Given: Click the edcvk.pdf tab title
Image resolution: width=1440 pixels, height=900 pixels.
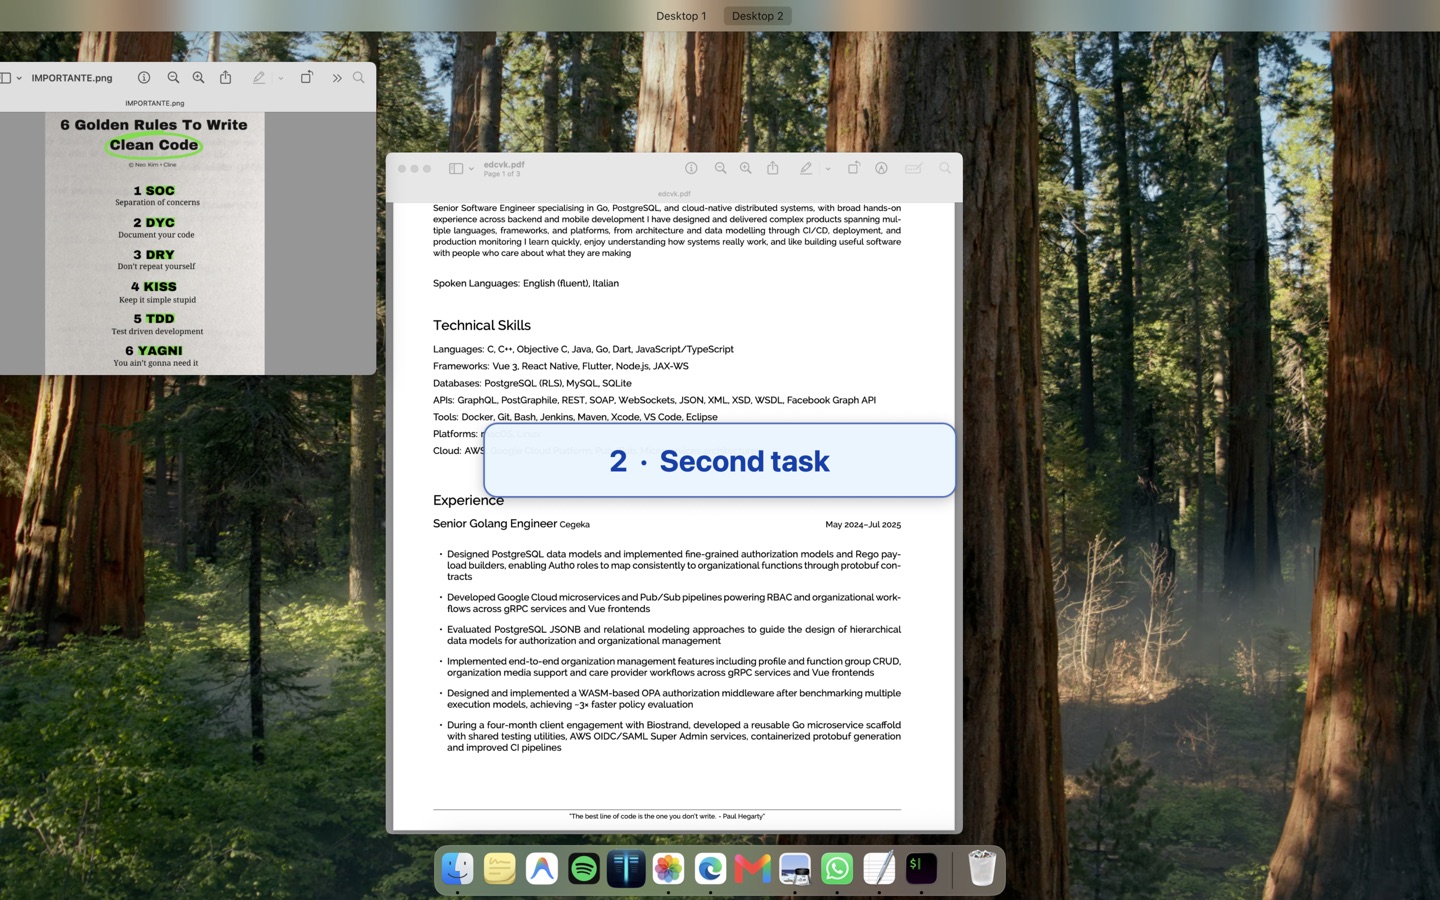Looking at the screenshot, I should coord(674,194).
